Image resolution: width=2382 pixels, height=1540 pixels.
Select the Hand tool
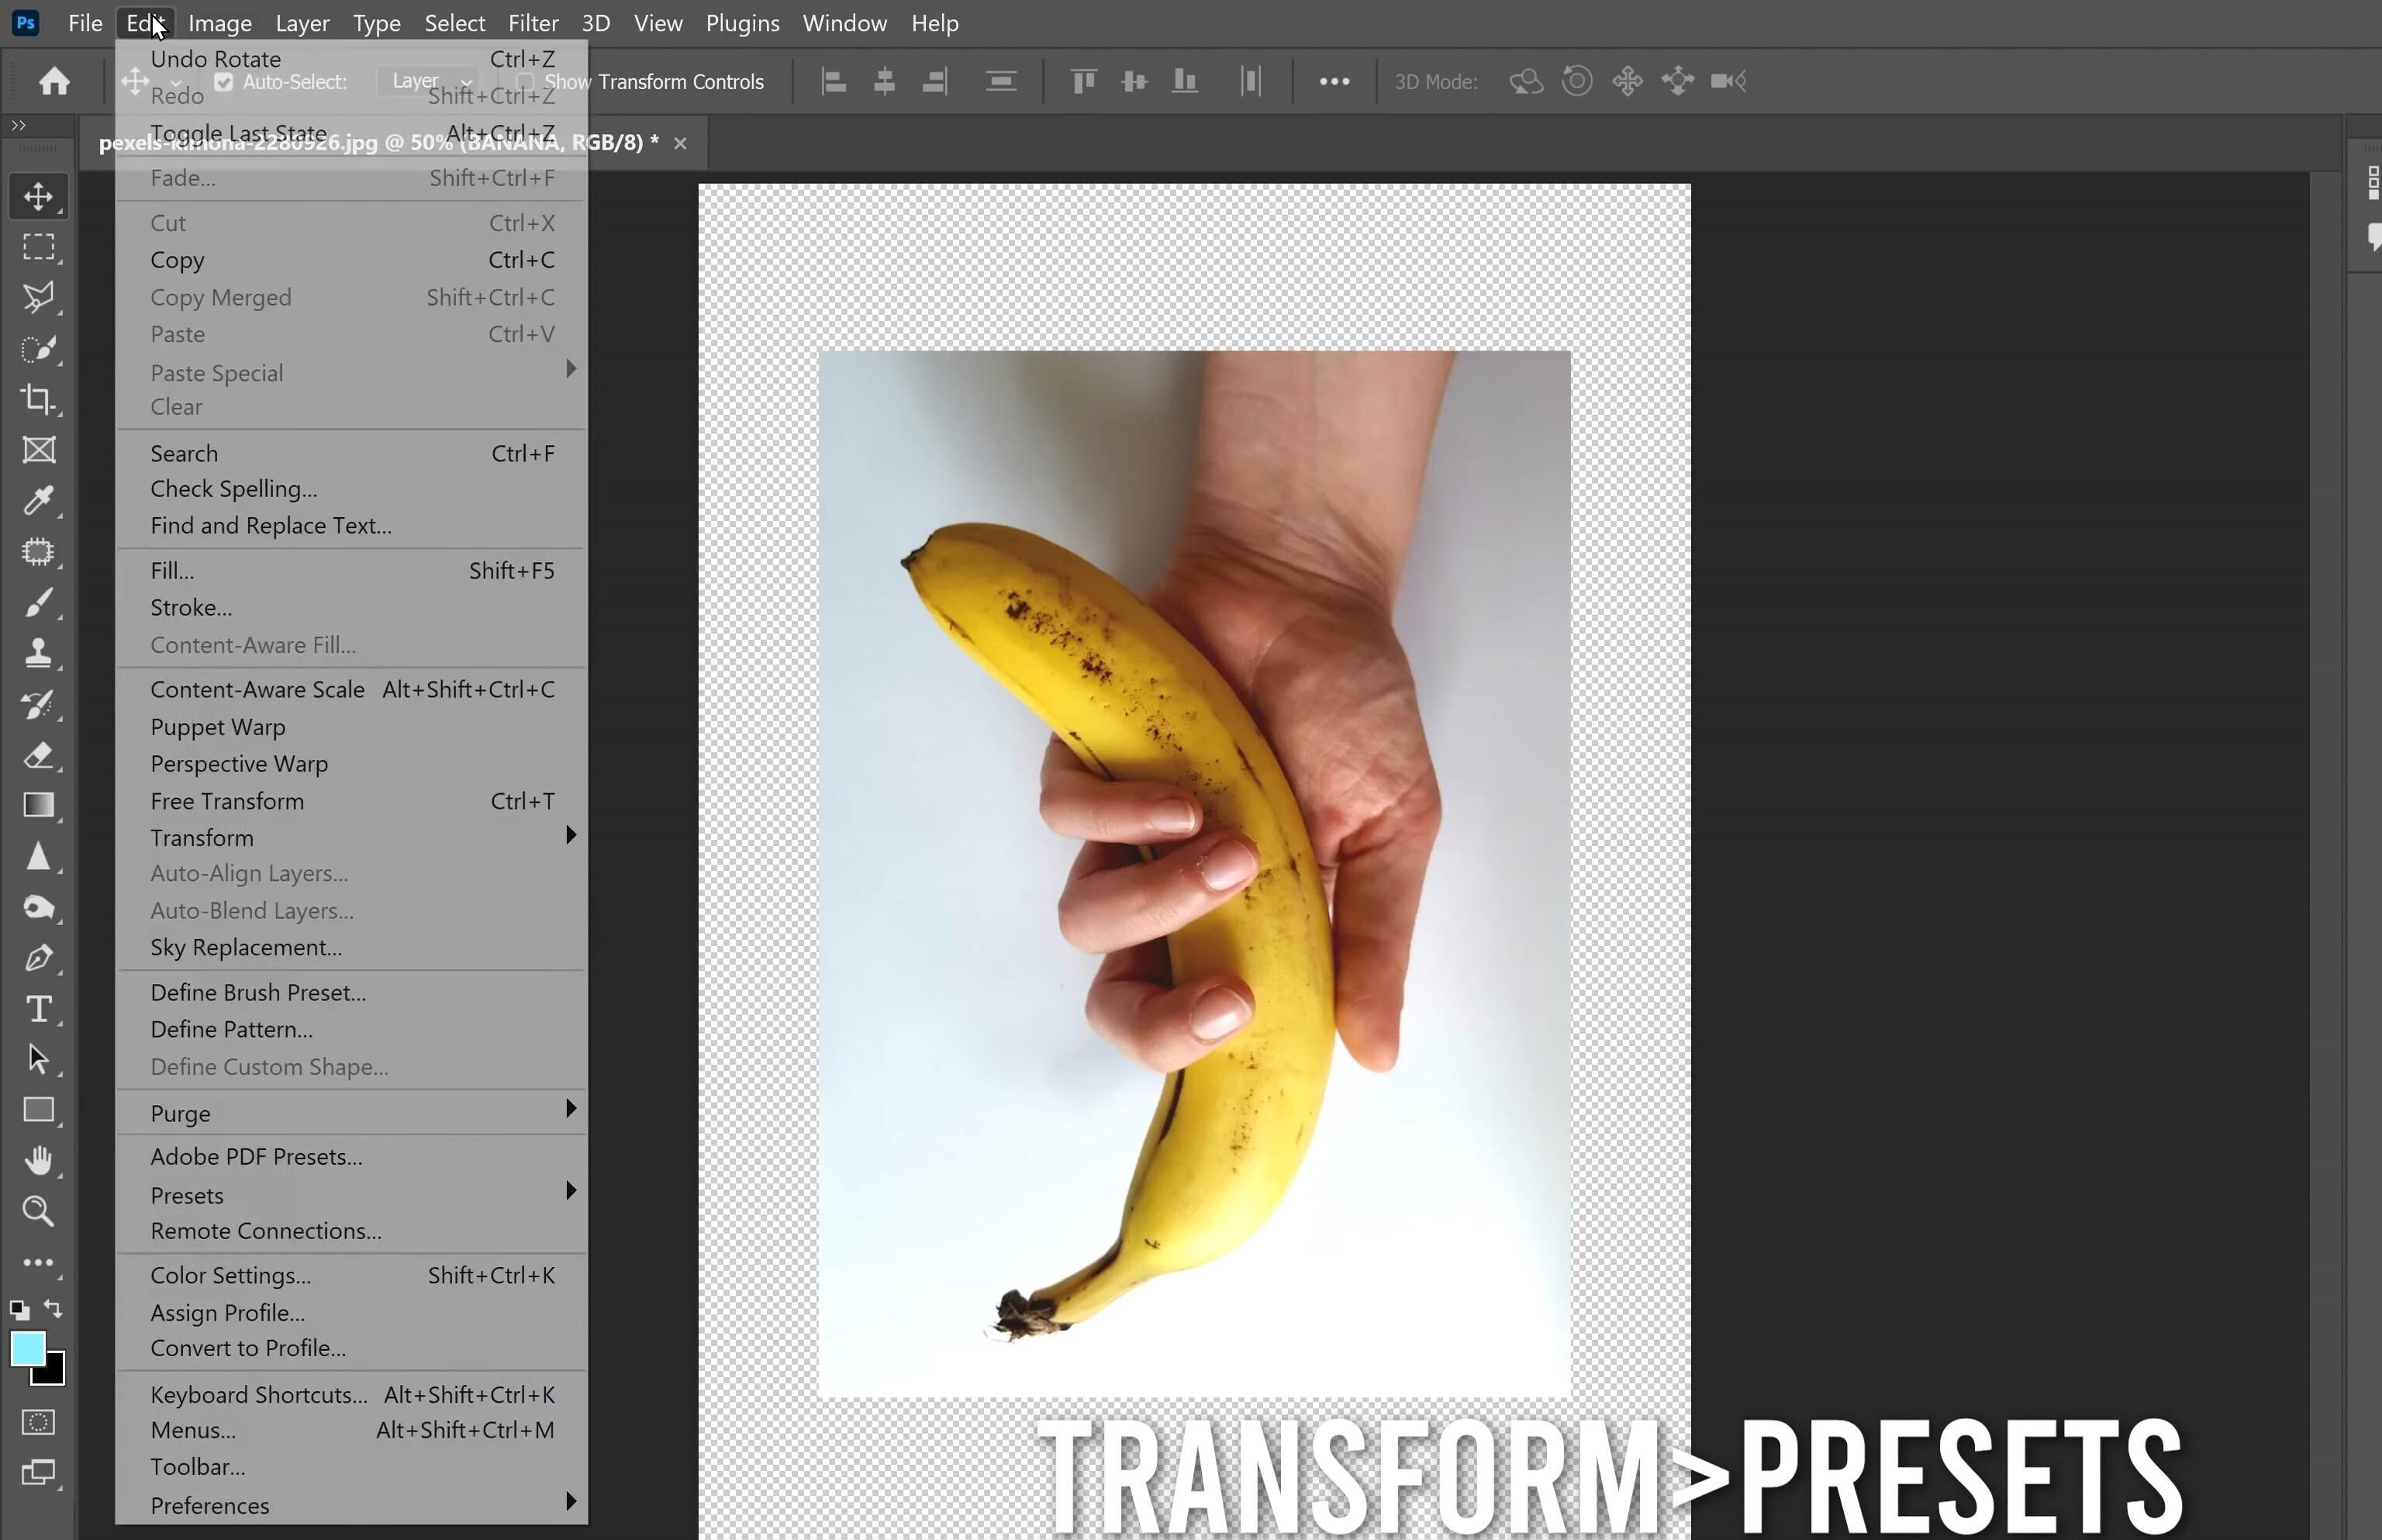[x=38, y=1160]
